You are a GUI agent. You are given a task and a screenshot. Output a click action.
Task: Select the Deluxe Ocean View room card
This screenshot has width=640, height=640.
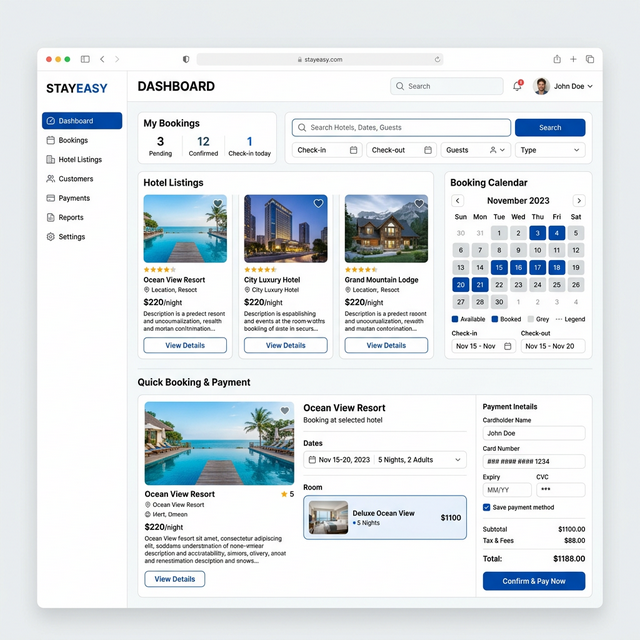coord(385,518)
